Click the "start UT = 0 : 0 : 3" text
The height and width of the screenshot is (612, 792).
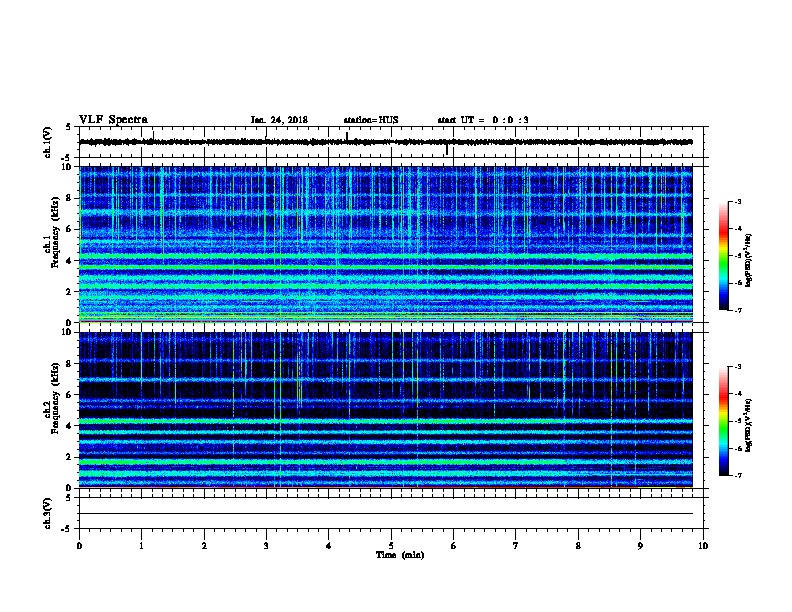483,120
